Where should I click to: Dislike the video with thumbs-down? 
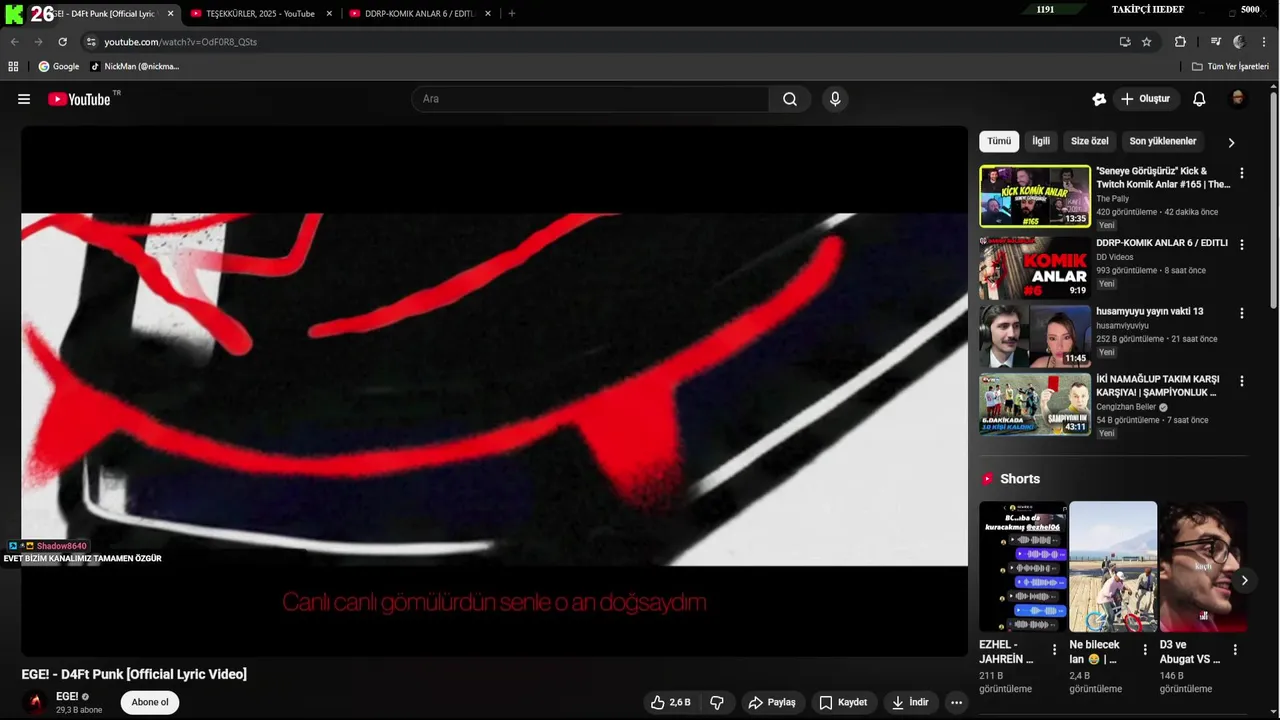coord(717,702)
